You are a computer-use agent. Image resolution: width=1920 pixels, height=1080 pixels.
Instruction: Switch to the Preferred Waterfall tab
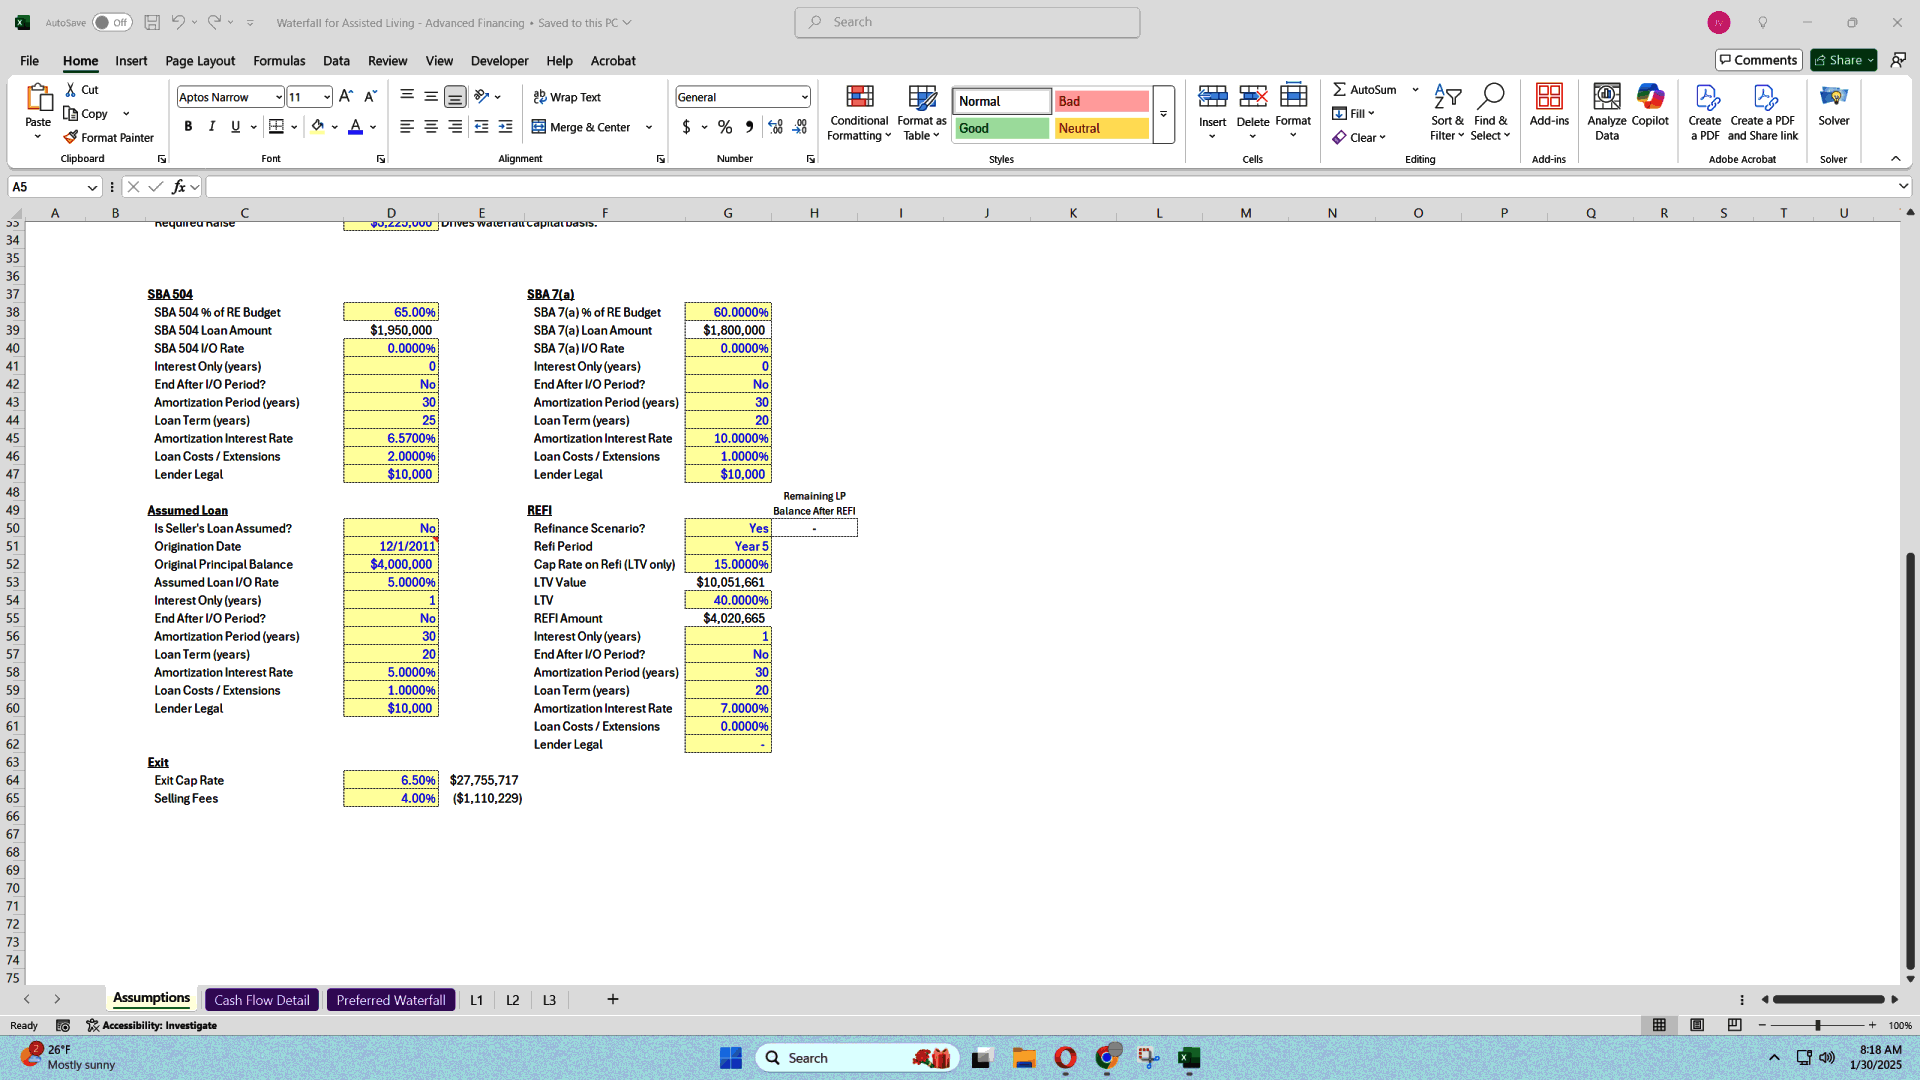click(x=390, y=1000)
